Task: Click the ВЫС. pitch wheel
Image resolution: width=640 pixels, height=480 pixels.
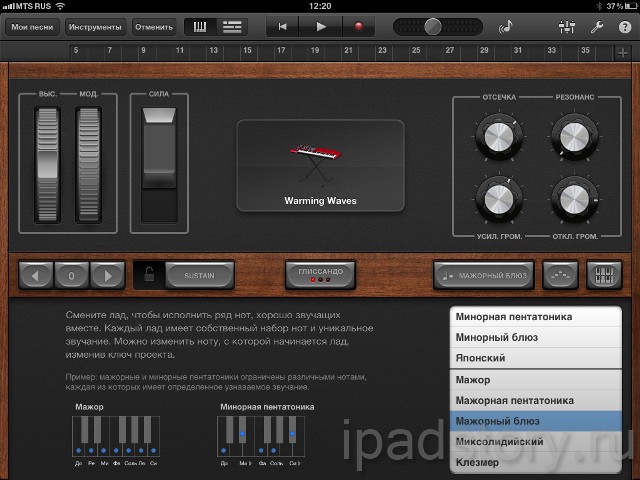Action: (47, 164)
